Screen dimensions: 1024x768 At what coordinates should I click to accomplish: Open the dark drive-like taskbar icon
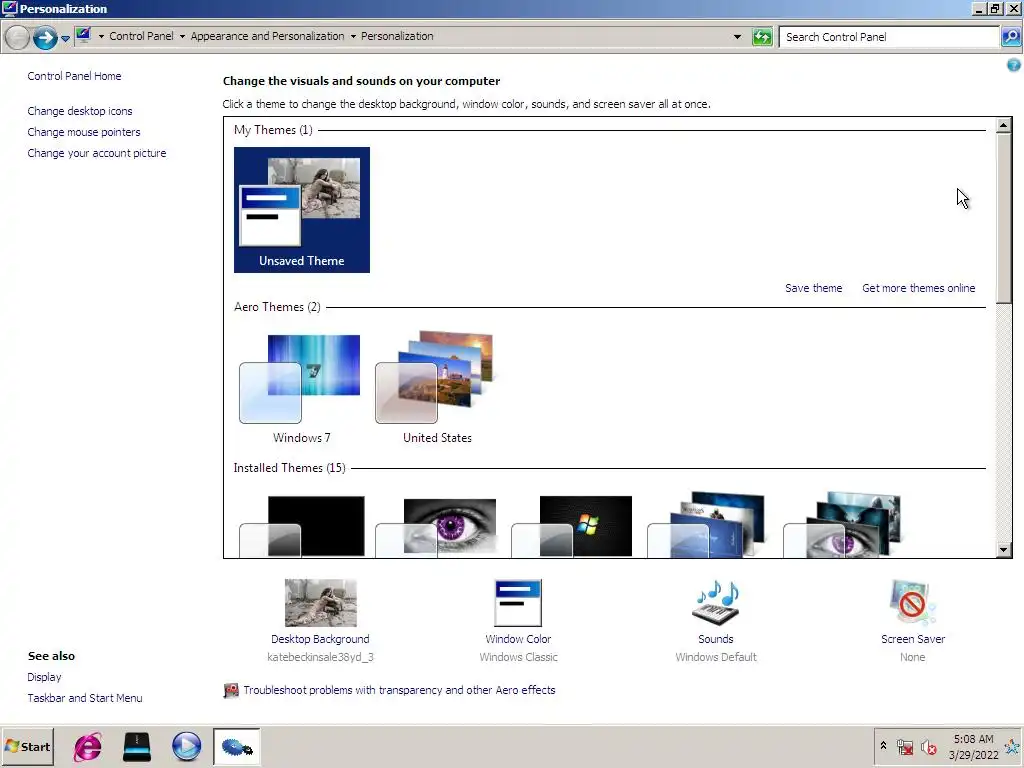point(137,746)
